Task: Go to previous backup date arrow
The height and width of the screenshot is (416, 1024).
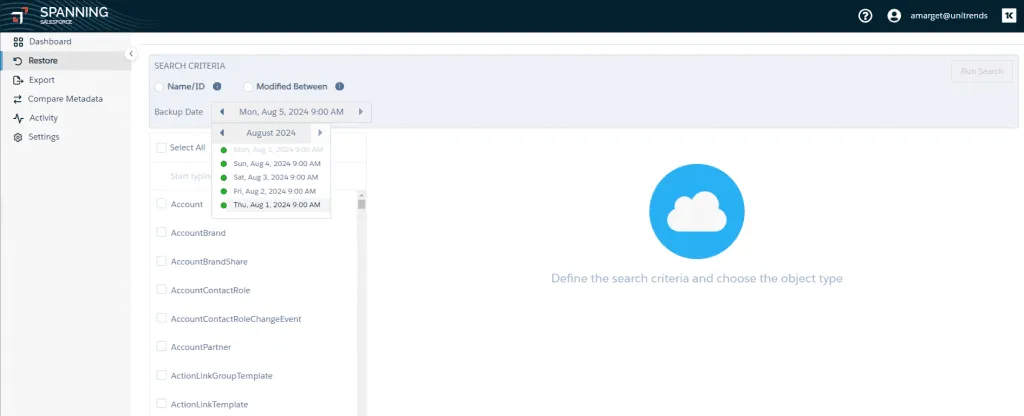Action: (x=222, y=112)
